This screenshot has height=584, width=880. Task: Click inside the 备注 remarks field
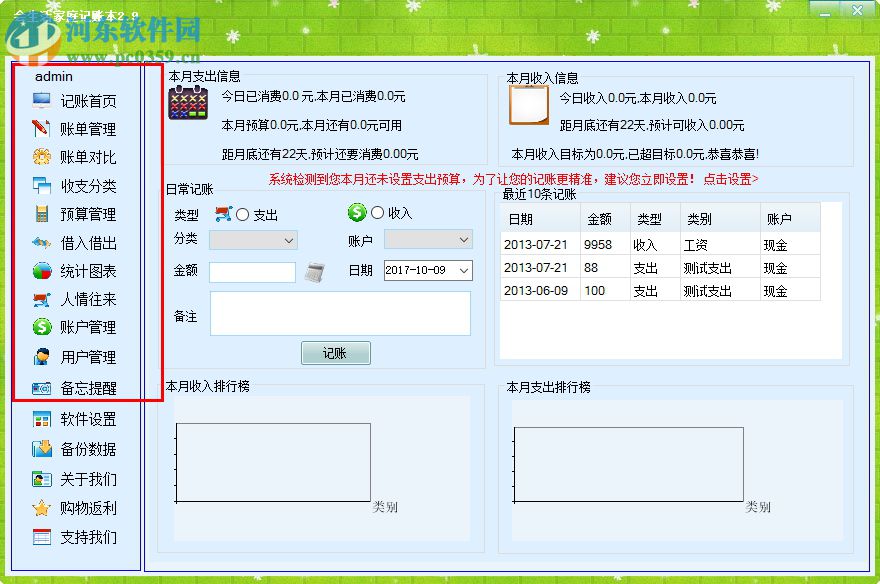(x=340, y=315)
